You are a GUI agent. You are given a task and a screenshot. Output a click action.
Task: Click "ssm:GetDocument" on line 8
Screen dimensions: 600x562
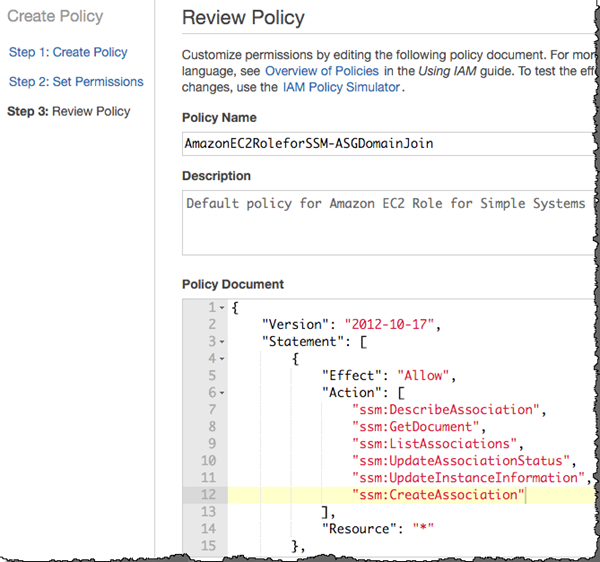[416, 427]
